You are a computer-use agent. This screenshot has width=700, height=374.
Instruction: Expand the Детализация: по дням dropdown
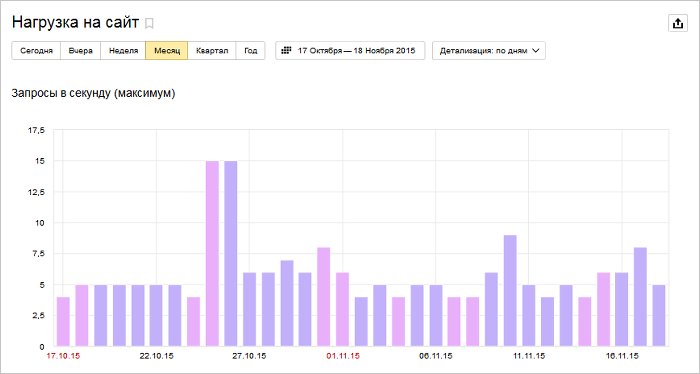pos(489,50)
